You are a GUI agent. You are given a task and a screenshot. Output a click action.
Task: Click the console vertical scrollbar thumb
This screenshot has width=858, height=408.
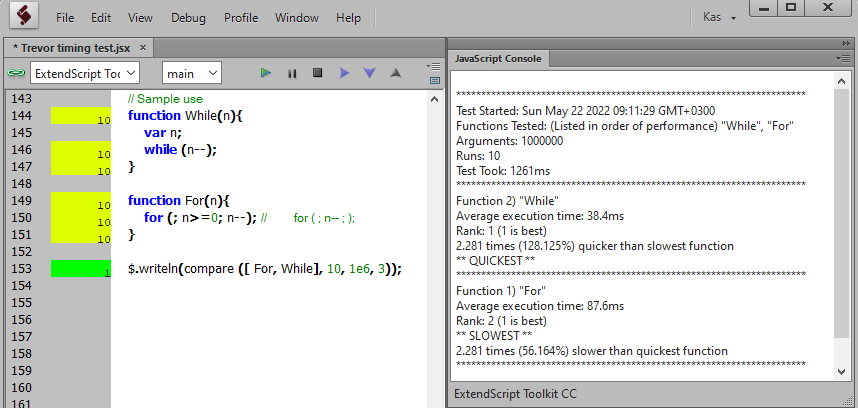[842, 213]
